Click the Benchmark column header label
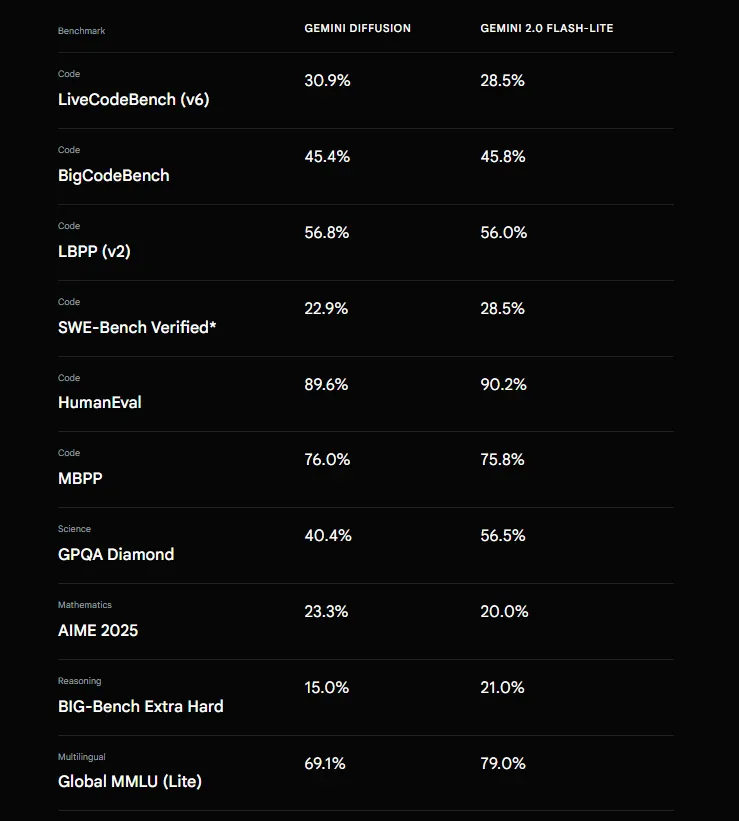Viewport: 739px width, 821px height. [x=81, y=31]
